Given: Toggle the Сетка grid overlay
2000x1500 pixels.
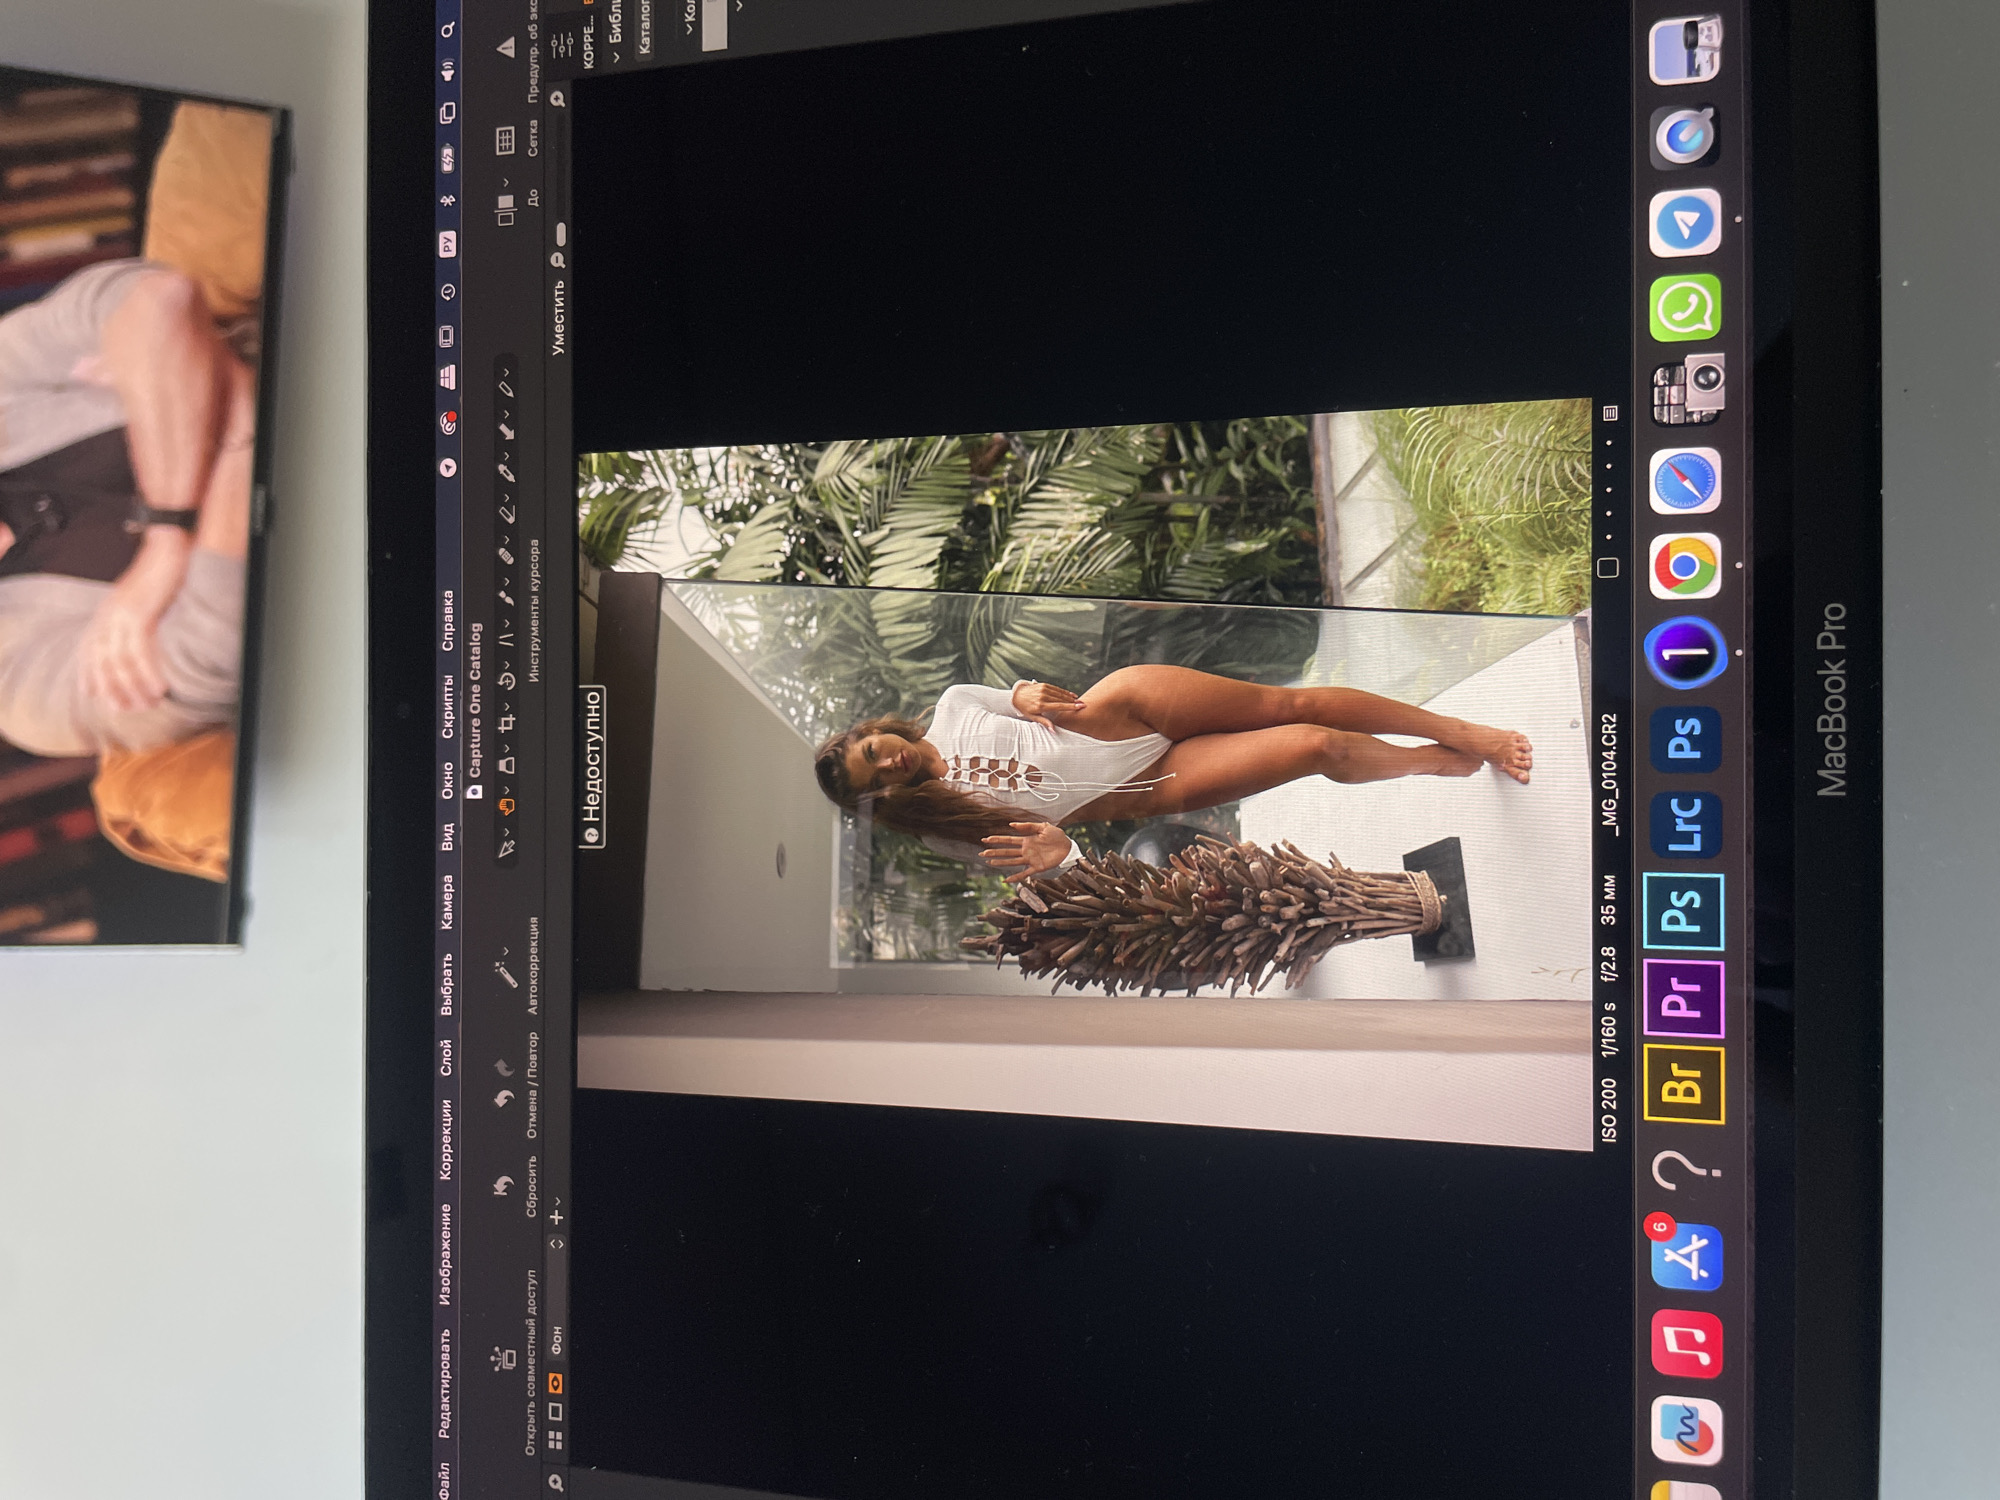Looking at the screenshot, I should [x=506, y=141].
